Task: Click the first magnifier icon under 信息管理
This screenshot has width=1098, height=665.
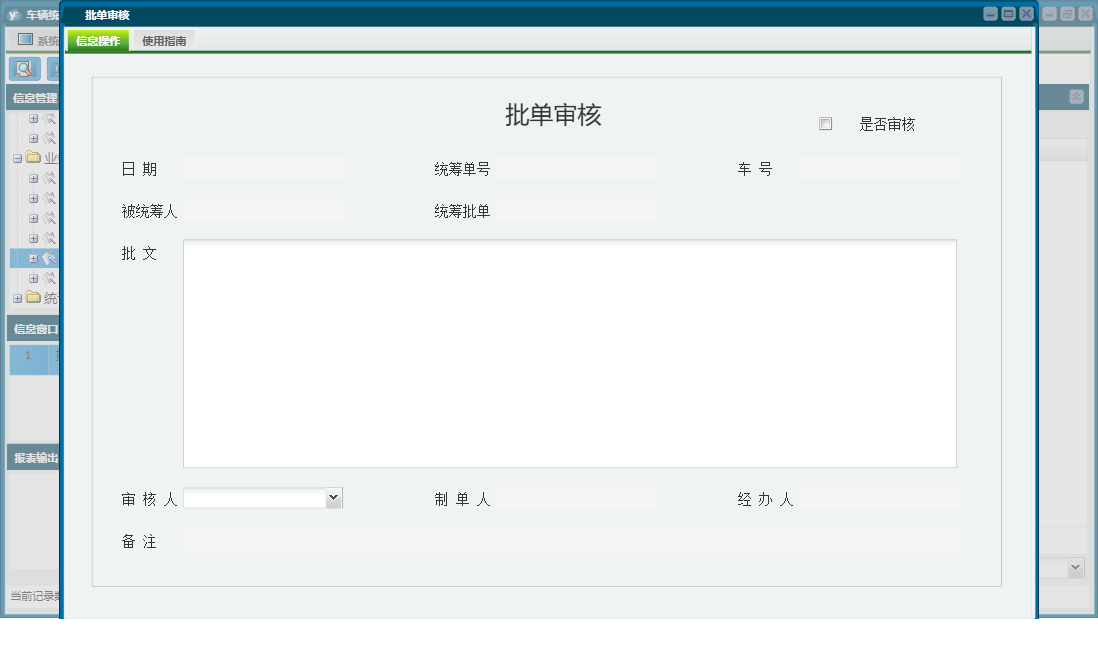Action: 48,116
